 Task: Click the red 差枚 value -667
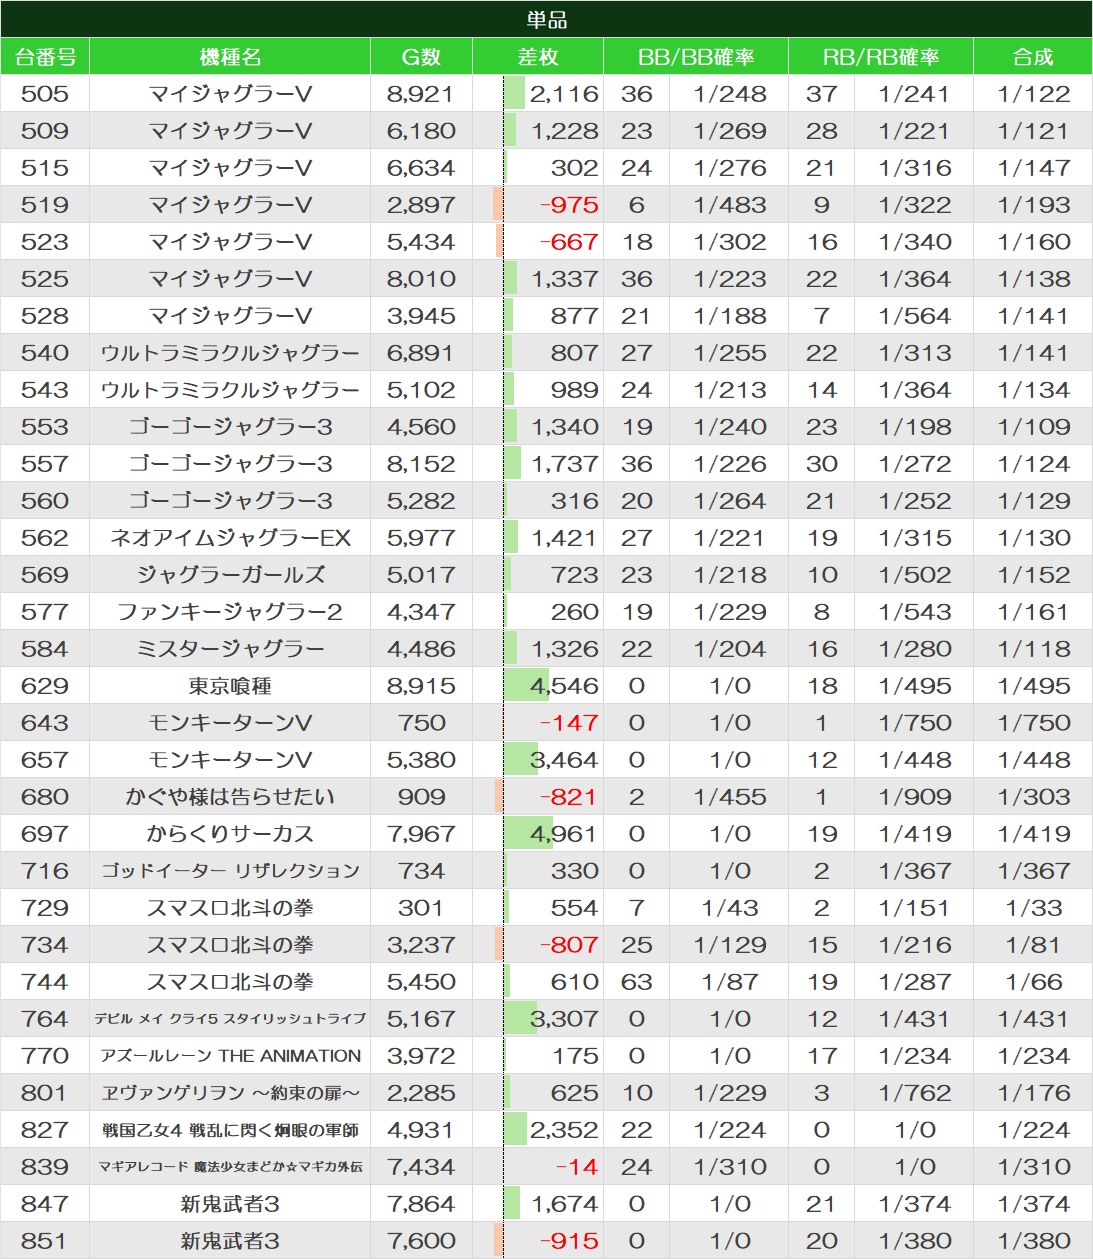pyautogui.click(x=569, y=242)
